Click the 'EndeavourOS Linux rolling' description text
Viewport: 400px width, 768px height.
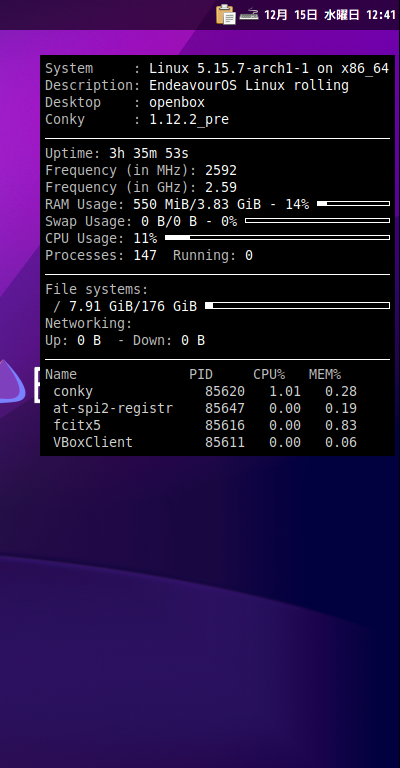click(249, 85)
